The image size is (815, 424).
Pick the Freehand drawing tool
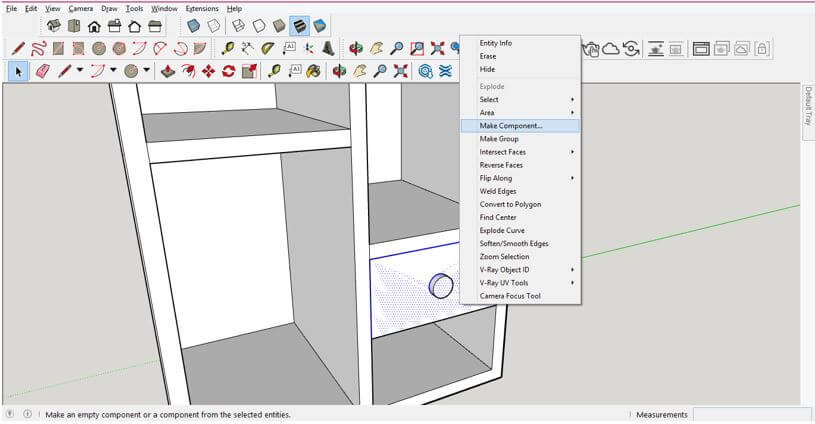38,49
